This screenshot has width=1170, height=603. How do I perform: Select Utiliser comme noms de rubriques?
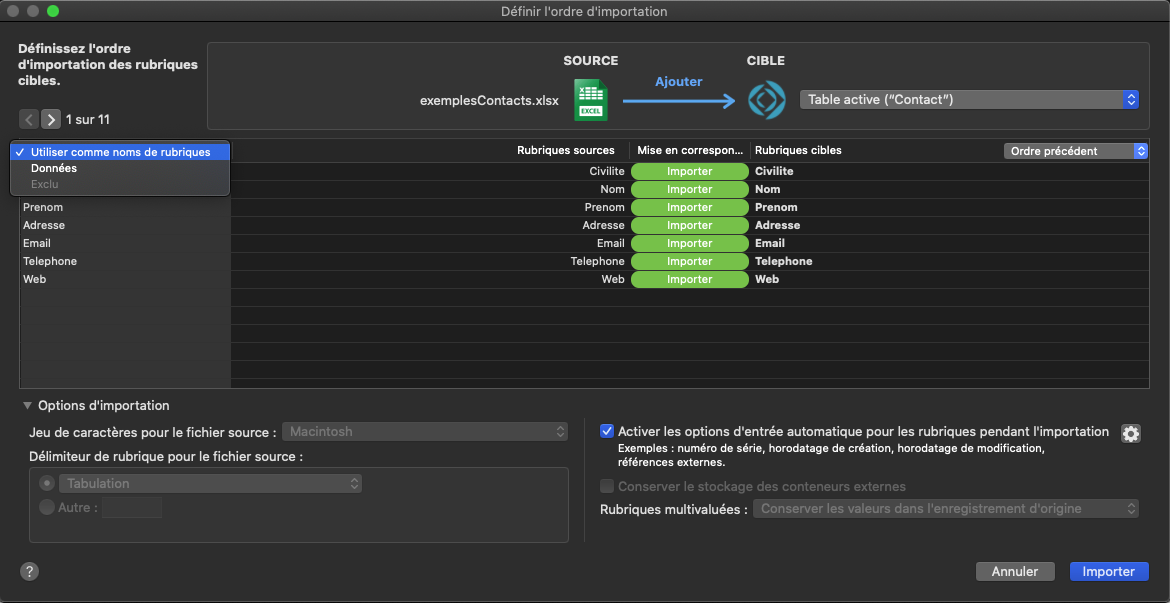120,152
